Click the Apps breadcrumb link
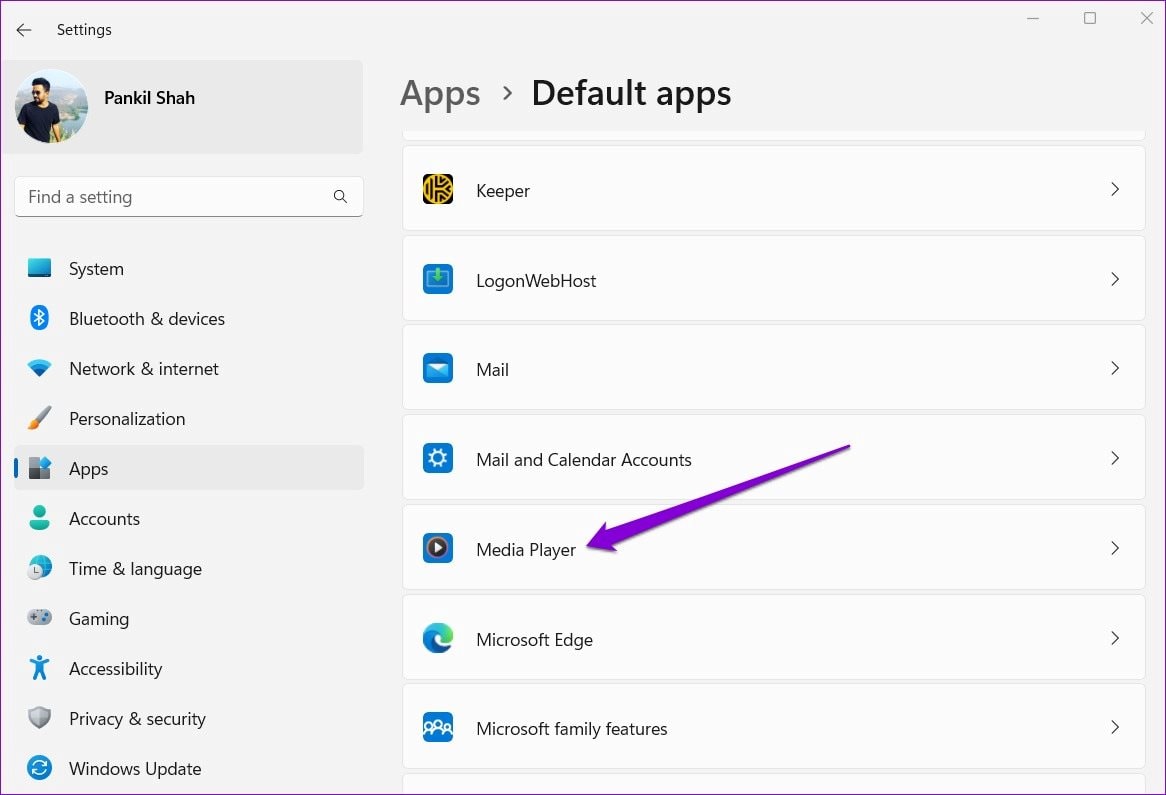The width and height of the screenshot is (1166, 795). point(440,94)
